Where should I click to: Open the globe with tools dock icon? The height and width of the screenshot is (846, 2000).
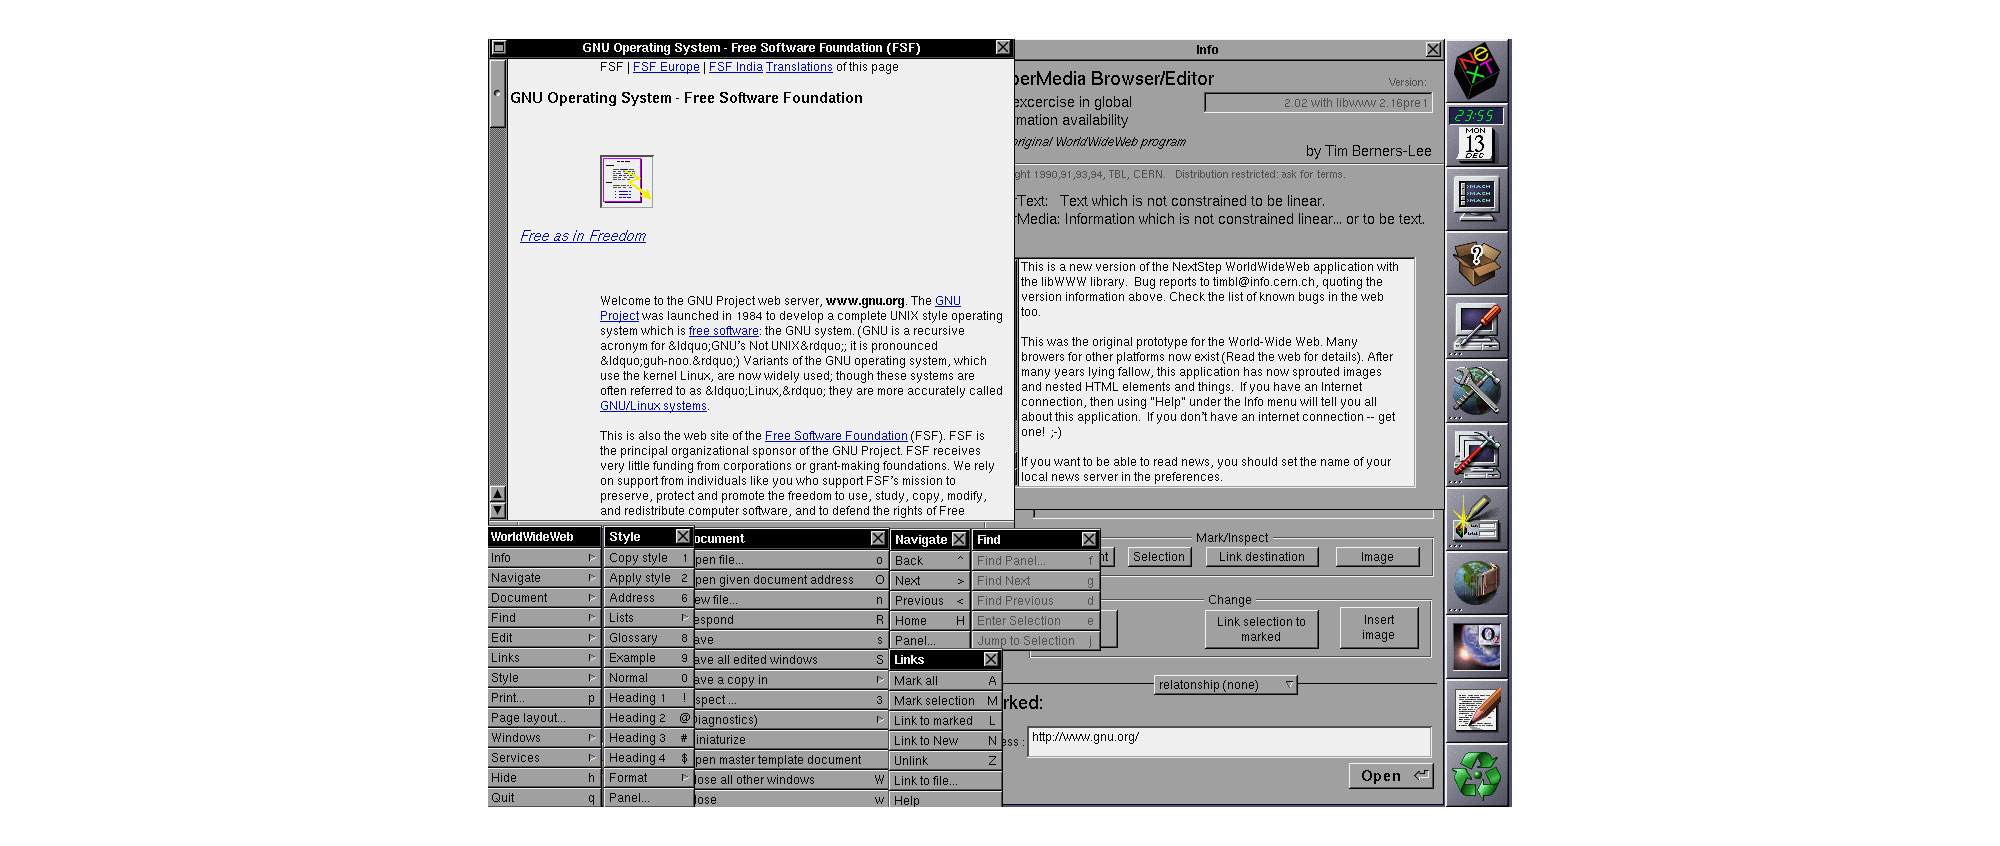(1477, 391)
